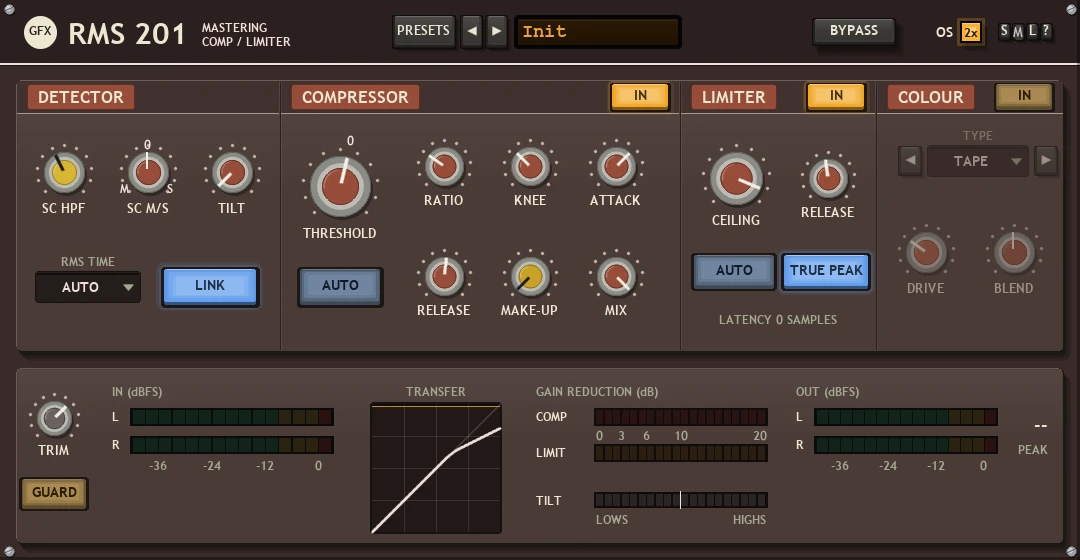1080x560 pixels.
Task: Click the LIMITER section label
Action: tap(734, 97)
